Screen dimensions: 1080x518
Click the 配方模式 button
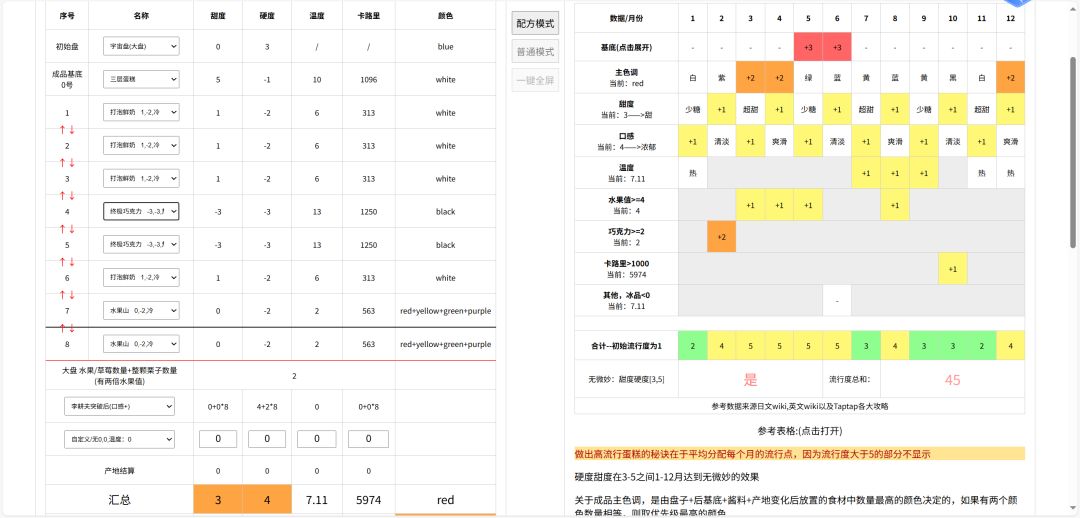click(x=535, y=23)
